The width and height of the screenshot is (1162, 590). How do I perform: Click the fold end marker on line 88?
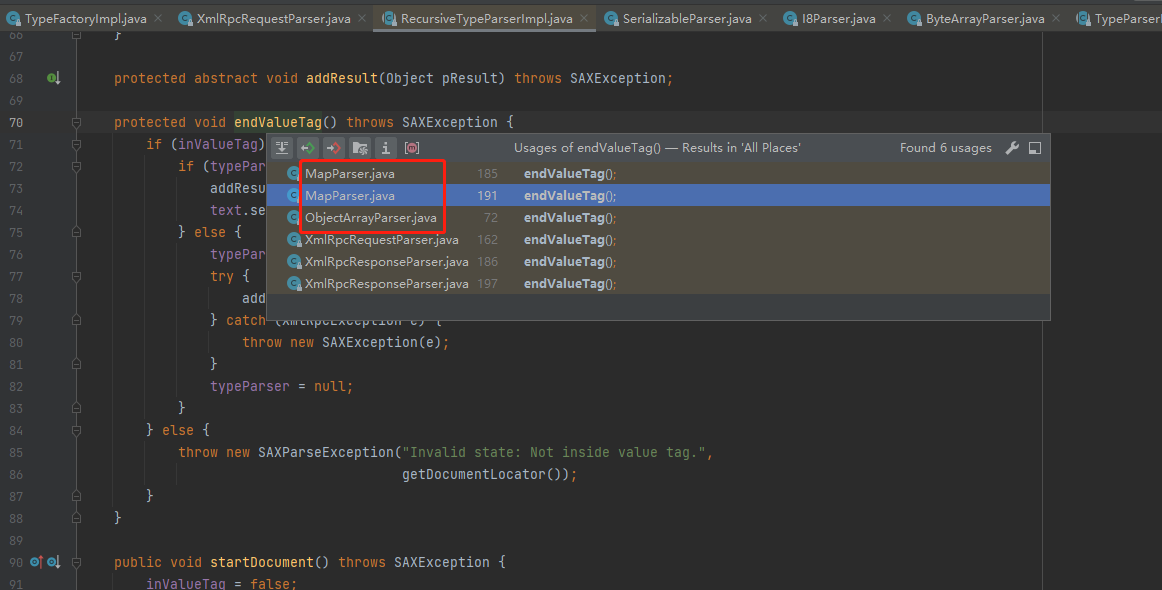(76, 517)
